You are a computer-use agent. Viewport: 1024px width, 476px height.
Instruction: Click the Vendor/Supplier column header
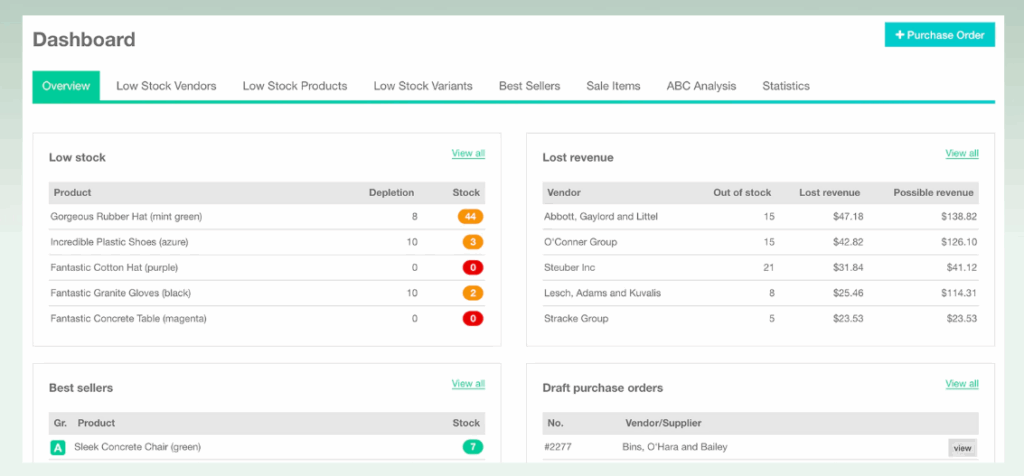664,423
